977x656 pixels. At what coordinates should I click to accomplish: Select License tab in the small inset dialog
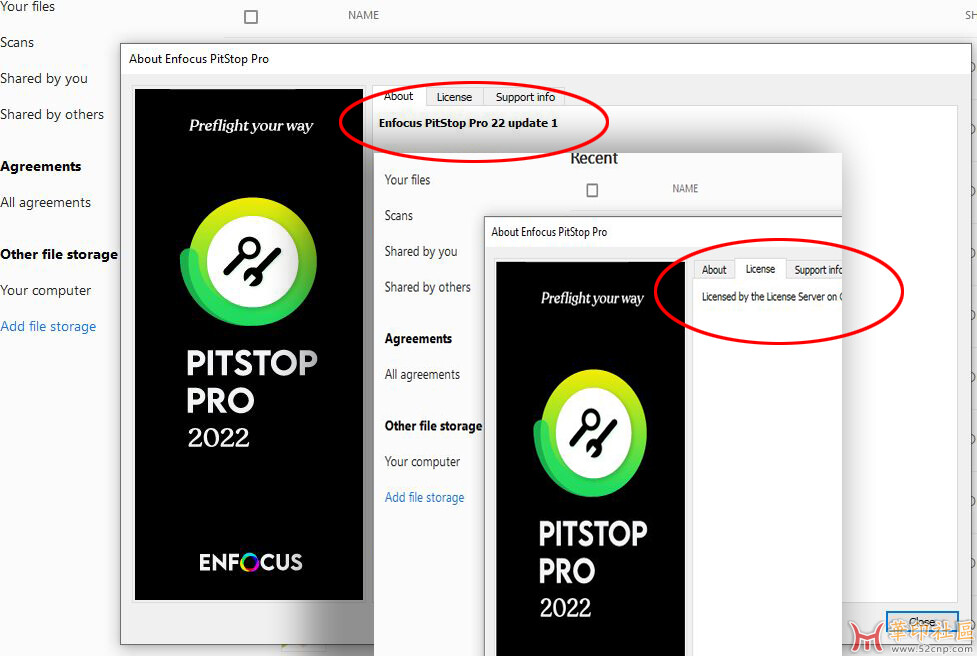pos(760,269)
